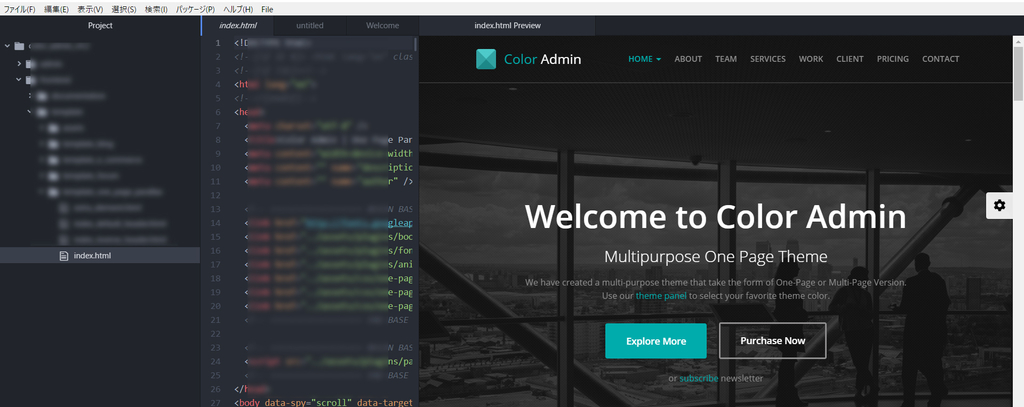Click the Project panel header
This screenshot has width=1024, height=407.
[x=100, y=25]
